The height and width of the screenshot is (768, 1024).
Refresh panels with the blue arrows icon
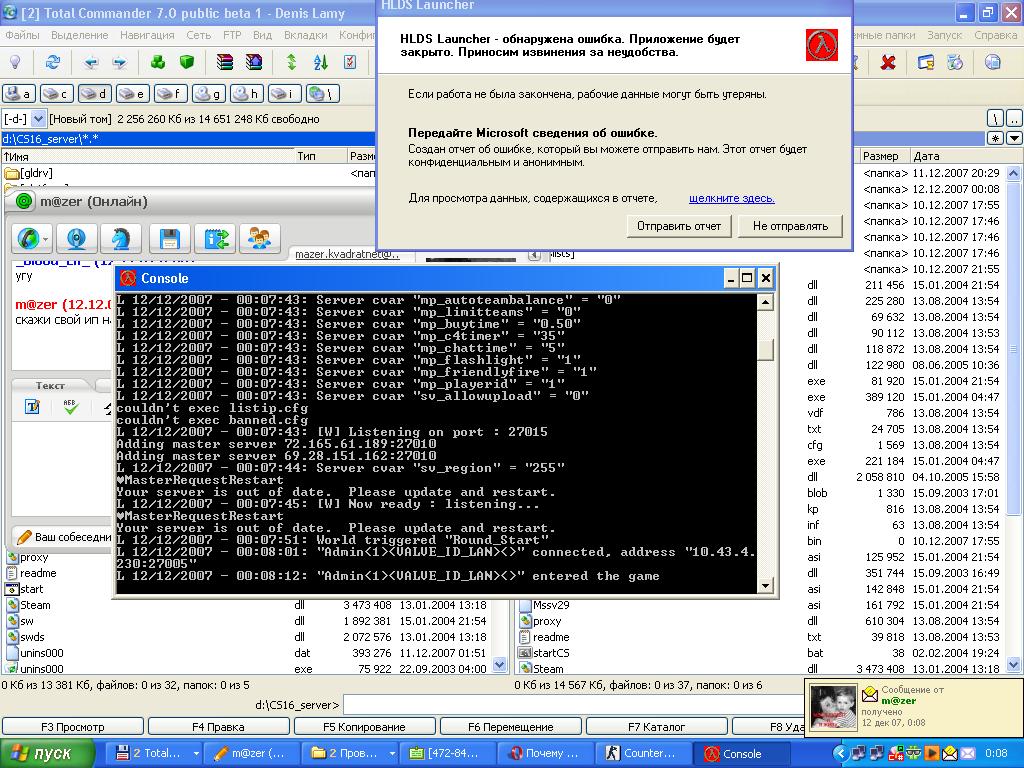point(53,62)
